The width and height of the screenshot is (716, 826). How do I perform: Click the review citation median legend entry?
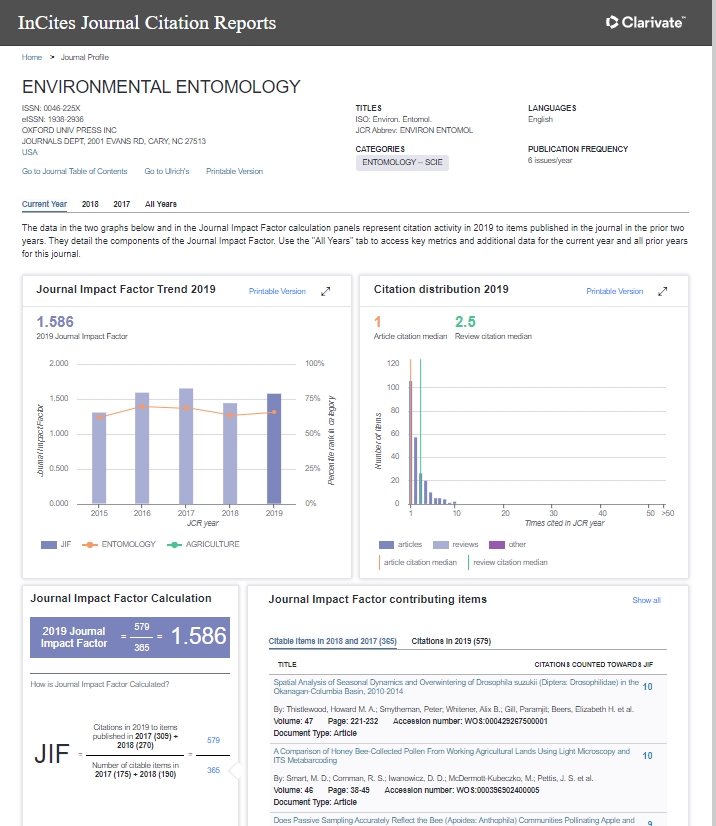tap(510, 562)
